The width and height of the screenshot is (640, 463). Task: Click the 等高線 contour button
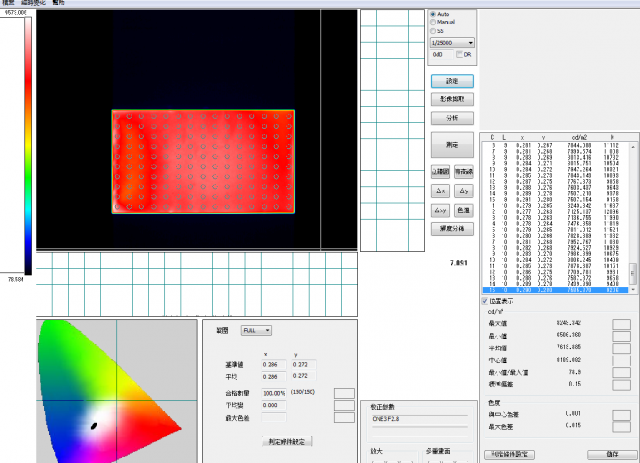(x=464, y=172)
